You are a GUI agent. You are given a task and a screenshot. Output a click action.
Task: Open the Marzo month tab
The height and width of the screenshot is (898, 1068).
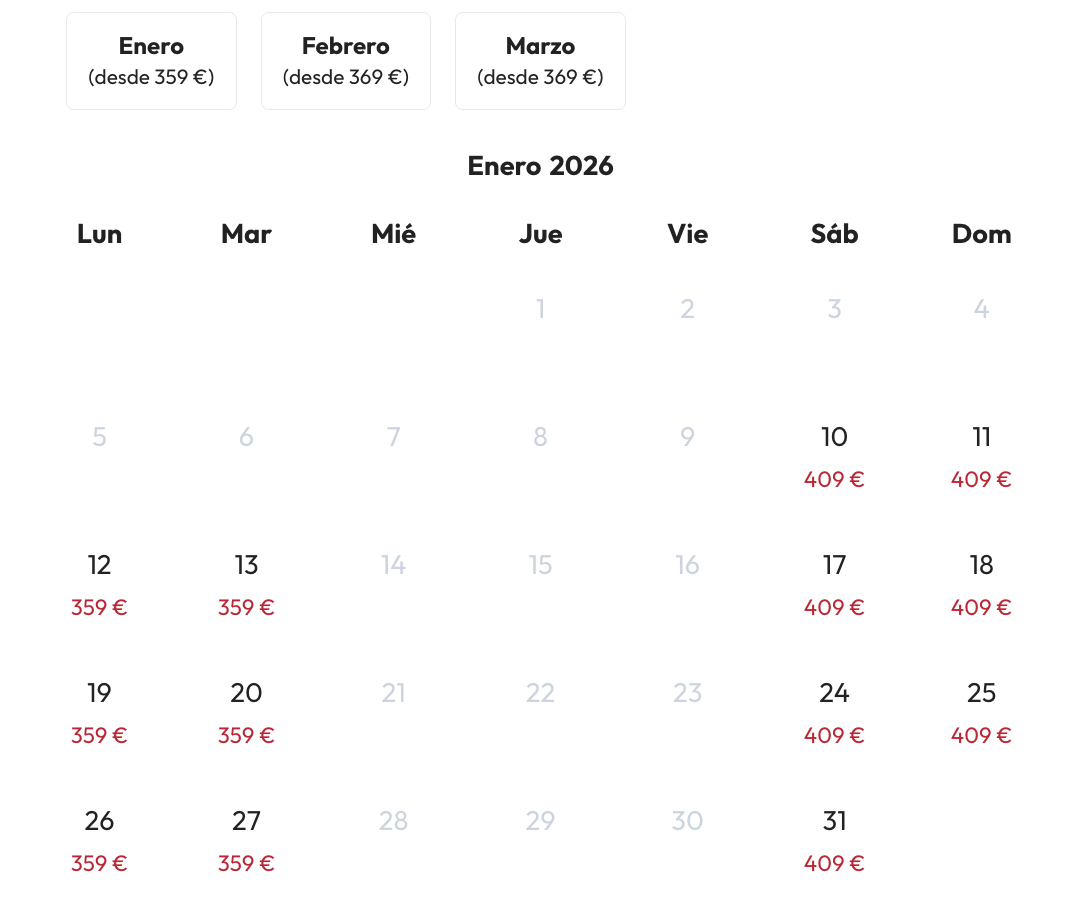540,61
